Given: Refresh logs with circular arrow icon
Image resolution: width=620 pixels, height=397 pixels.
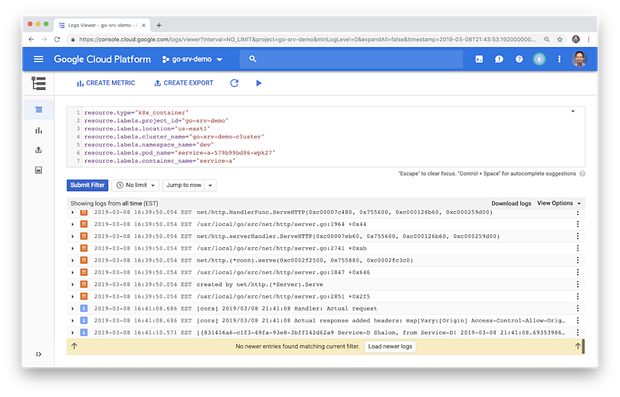Looking at the screenshot, I should pos(234,83).
